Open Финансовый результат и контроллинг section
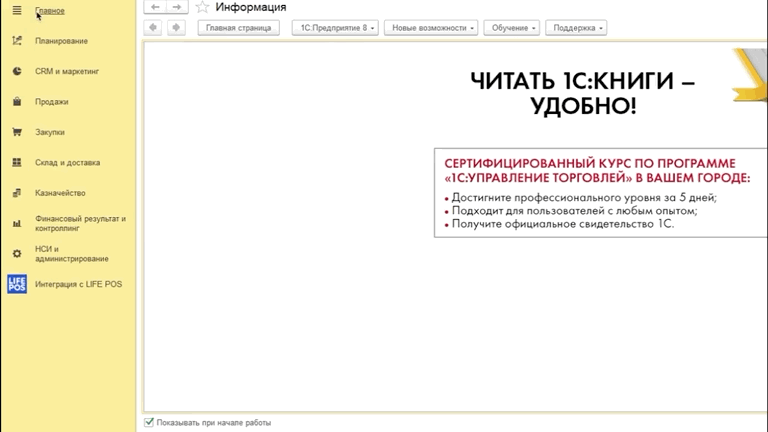 [x=80, y=223]
